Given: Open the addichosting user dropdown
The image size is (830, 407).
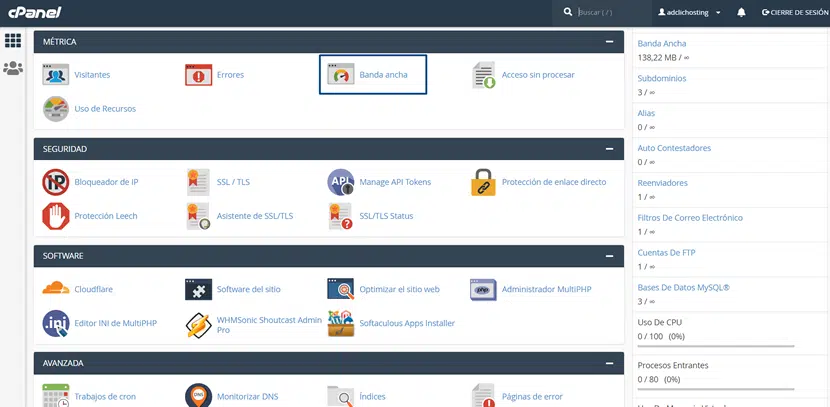Looking at the screenshot, I should 690,13.
